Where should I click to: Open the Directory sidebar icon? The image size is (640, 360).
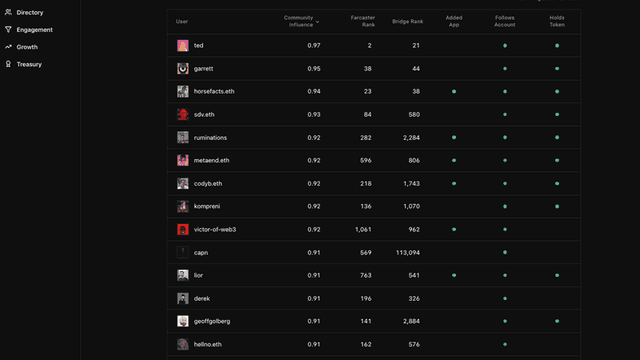(8, 12)
